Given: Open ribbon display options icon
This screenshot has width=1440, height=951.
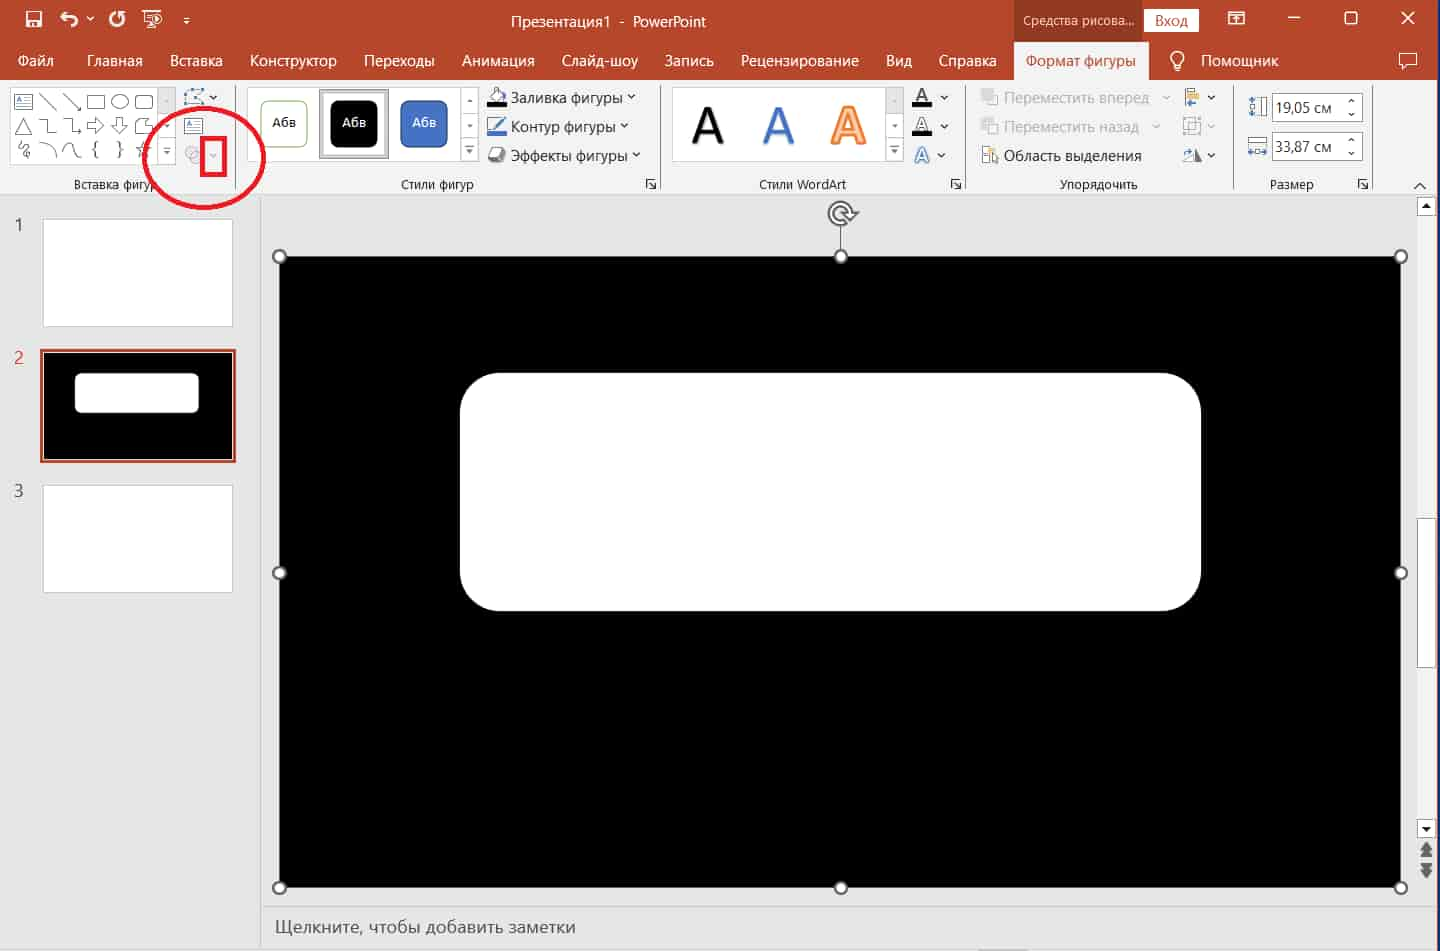Looking at the screenshot, I should pos(1236,18).
